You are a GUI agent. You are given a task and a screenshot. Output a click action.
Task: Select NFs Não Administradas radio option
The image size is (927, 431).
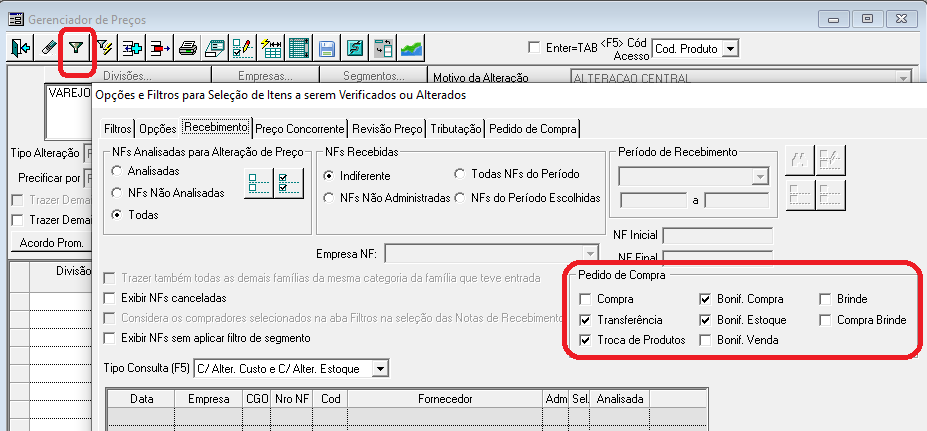click(329, 198)
